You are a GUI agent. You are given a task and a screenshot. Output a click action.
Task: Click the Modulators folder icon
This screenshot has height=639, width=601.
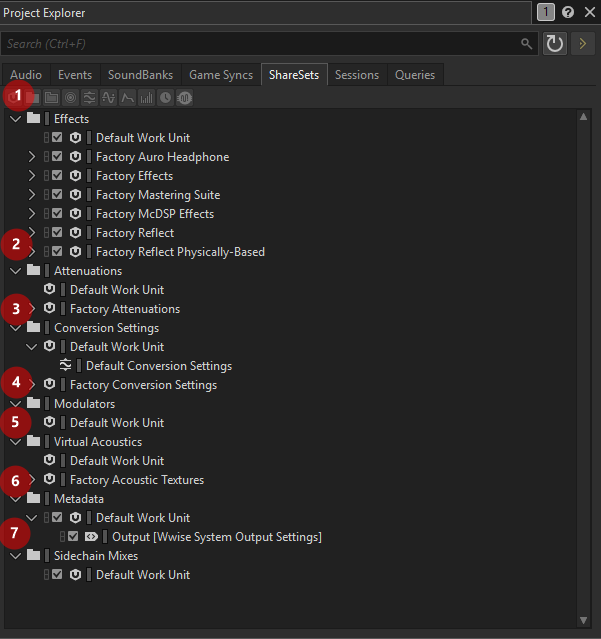click(33, 403)
